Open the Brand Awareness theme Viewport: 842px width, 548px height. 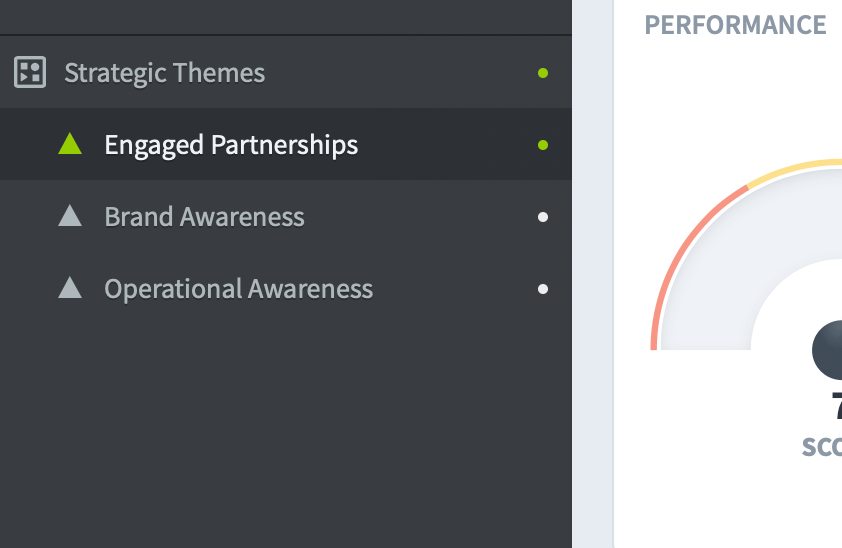coord(204,217)
